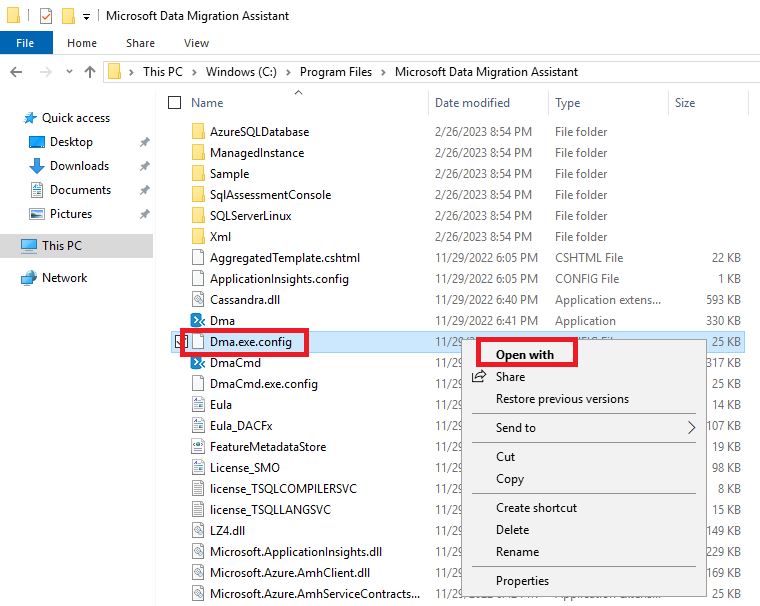This screenshot has height=606, width=760.
Task: Click the Up one level arrow
Action: coord(90,72)
